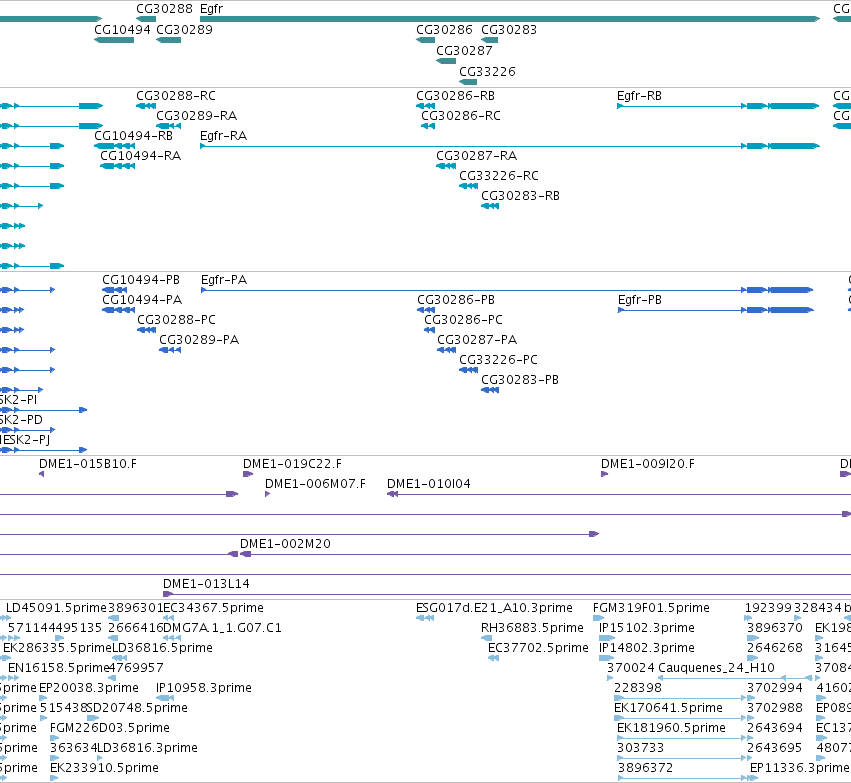Click the DME1-013L14 clone label
Viewport: 851px width, 783px height.
206,584
